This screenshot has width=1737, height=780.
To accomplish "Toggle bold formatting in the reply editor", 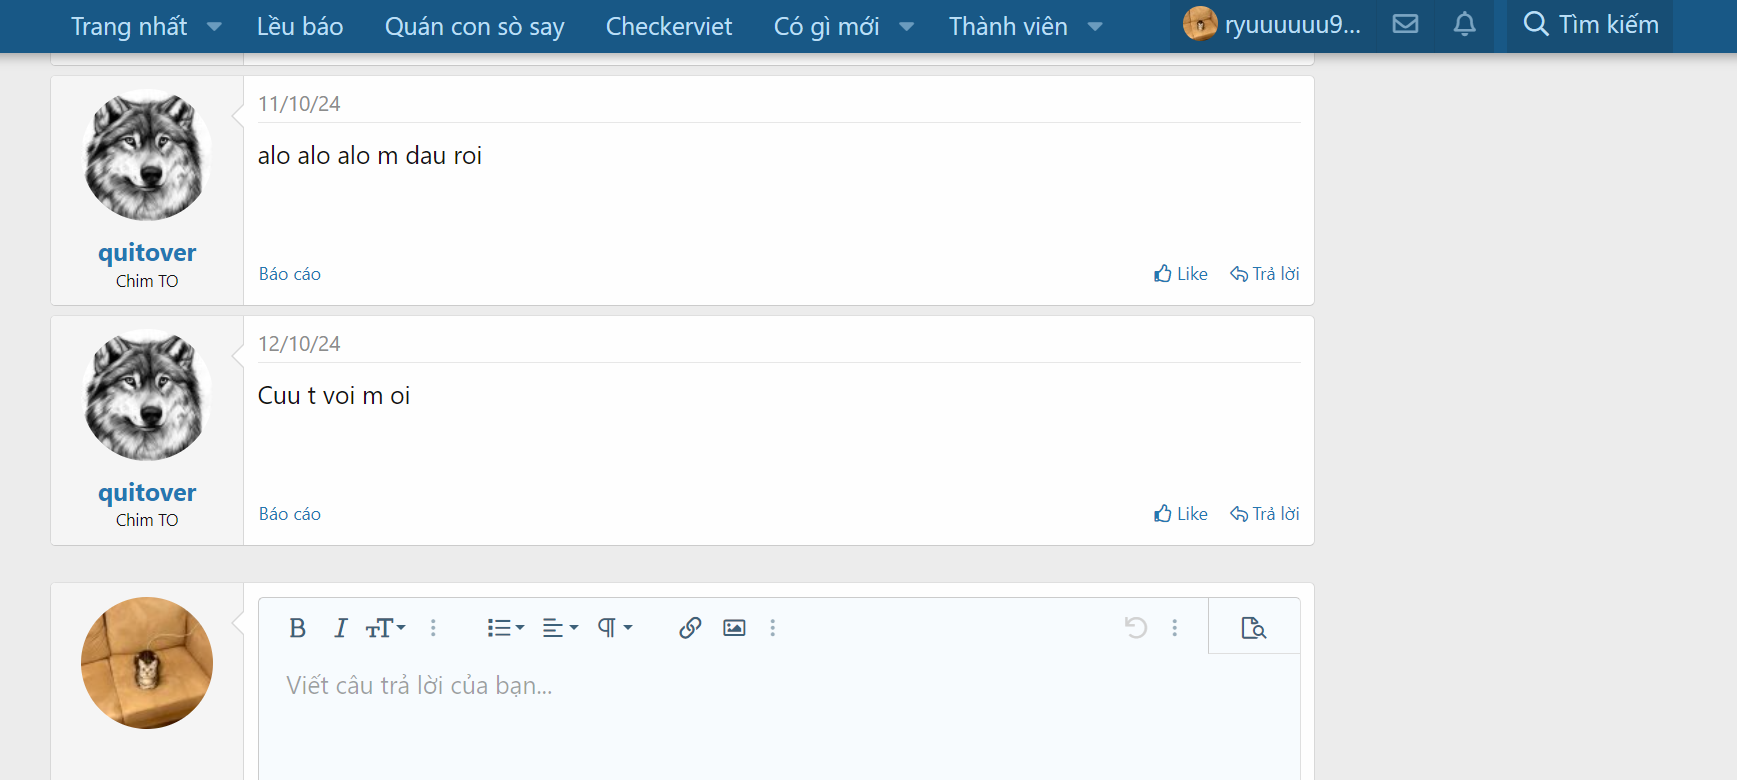I will click(297, 628).
